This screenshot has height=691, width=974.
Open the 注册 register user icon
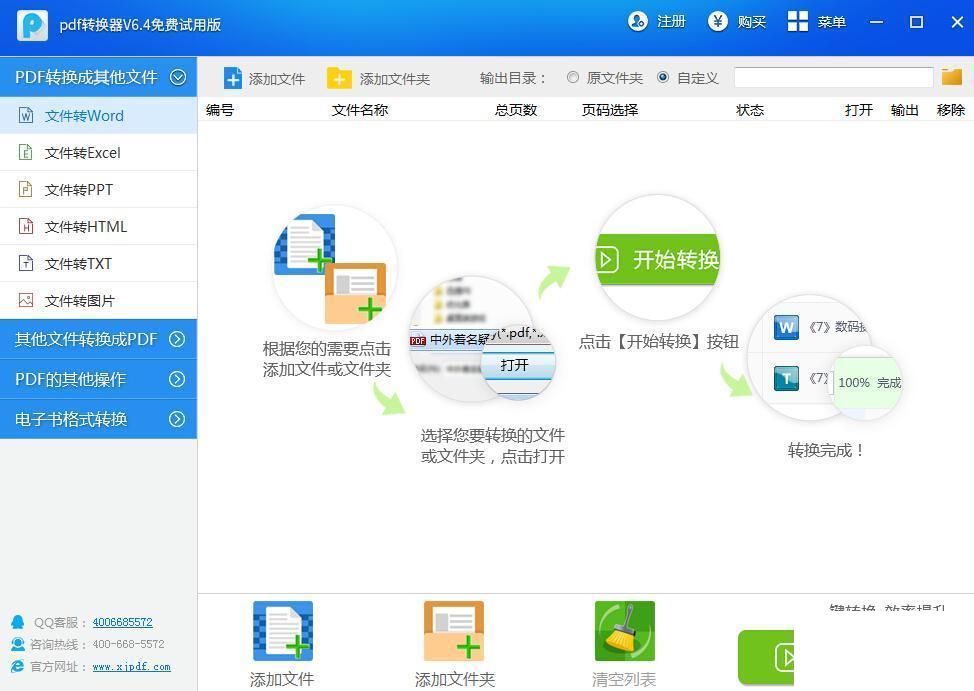[637, 22]
